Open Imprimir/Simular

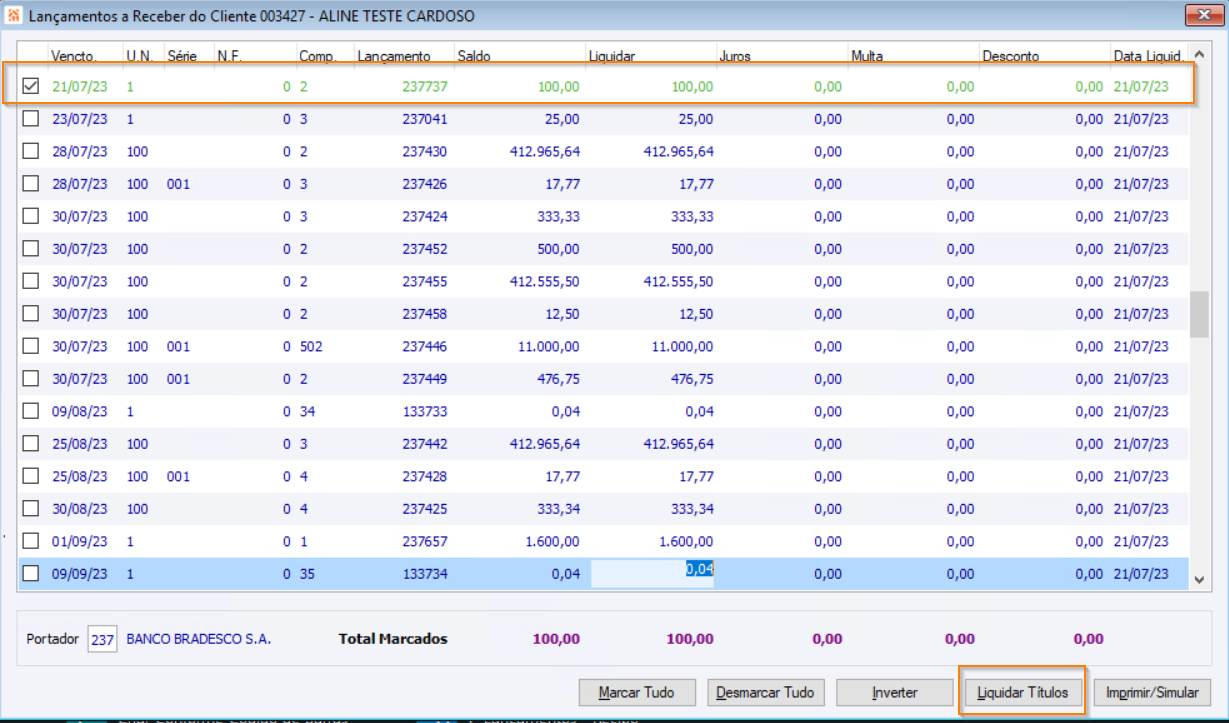[x=1152, y=692]
